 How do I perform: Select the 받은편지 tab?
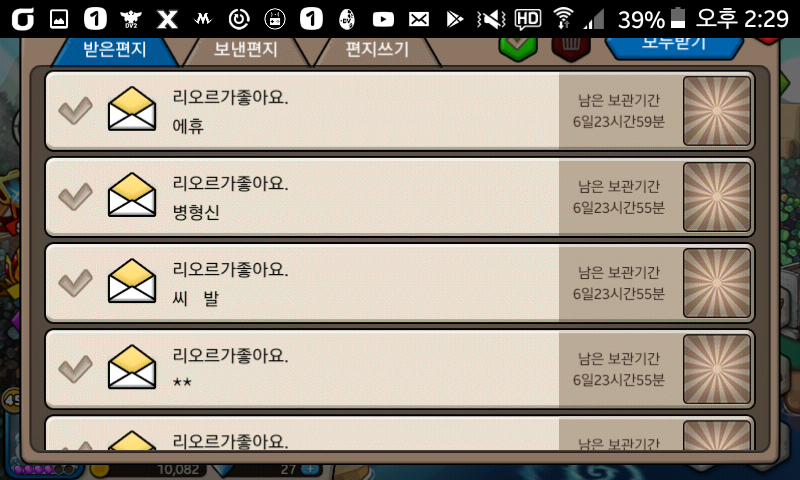click(x=115, y=50)
